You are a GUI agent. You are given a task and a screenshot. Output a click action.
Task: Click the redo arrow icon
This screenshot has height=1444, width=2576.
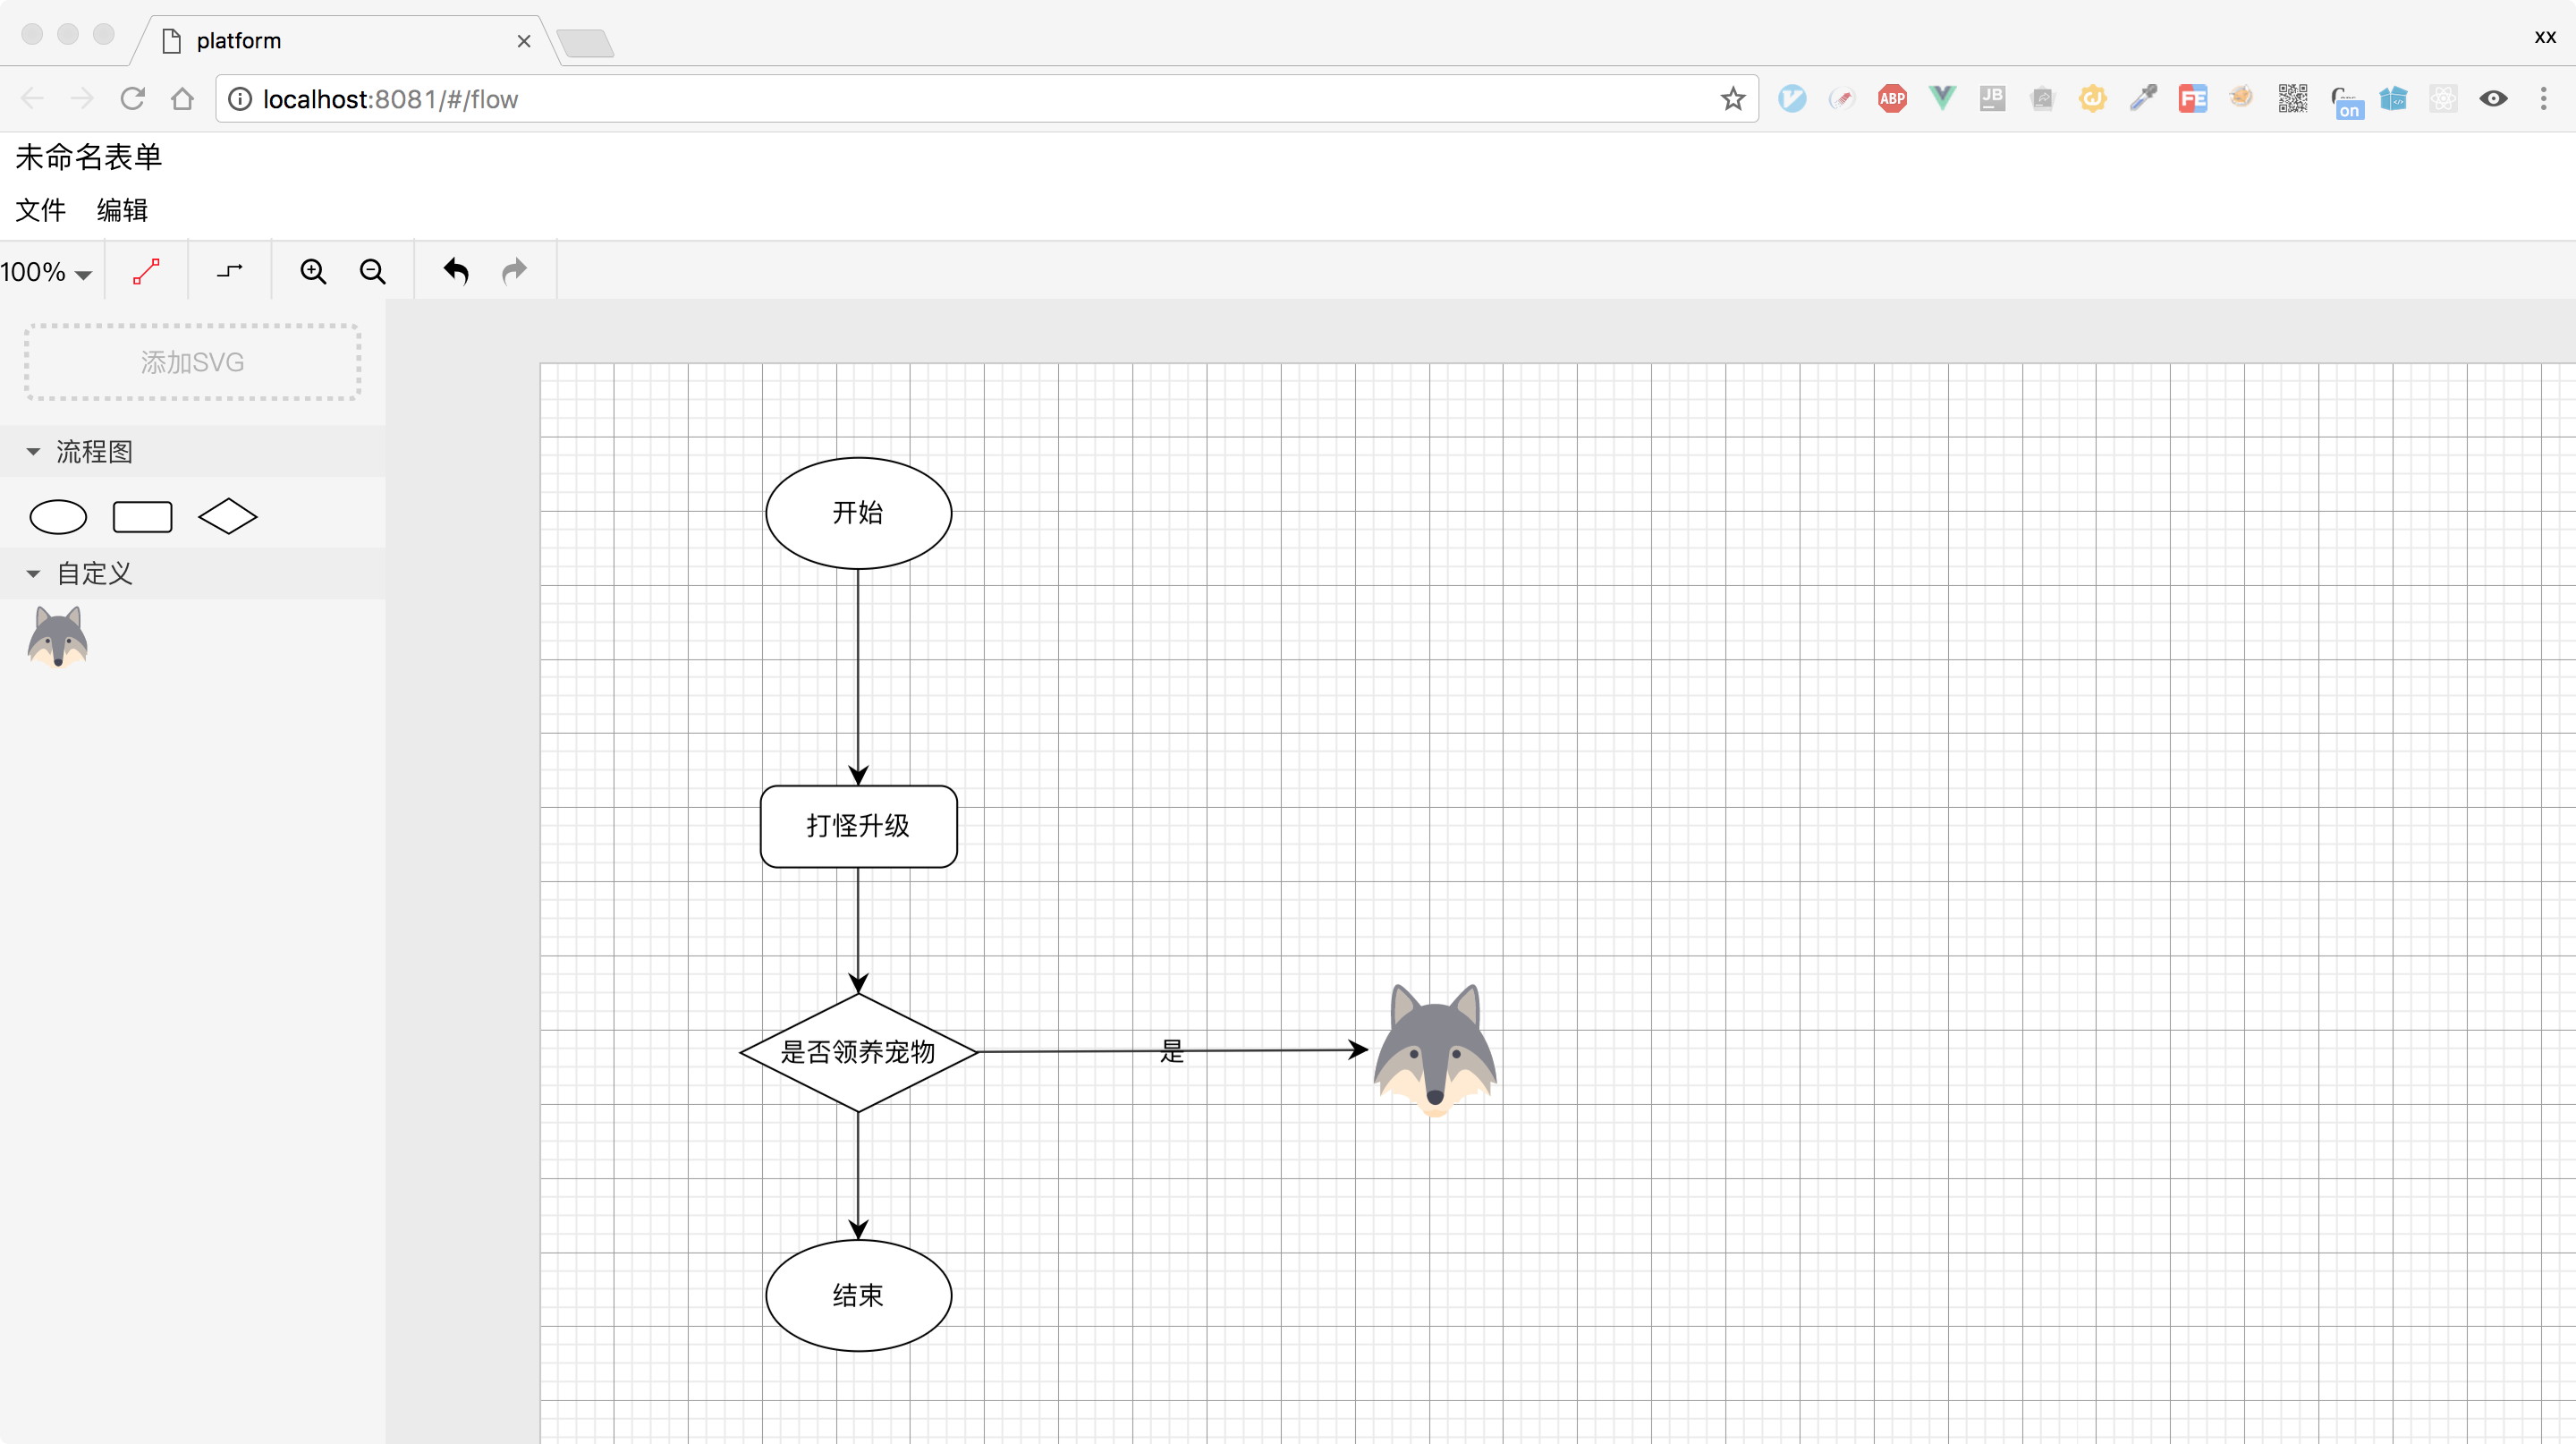[514, 271]
